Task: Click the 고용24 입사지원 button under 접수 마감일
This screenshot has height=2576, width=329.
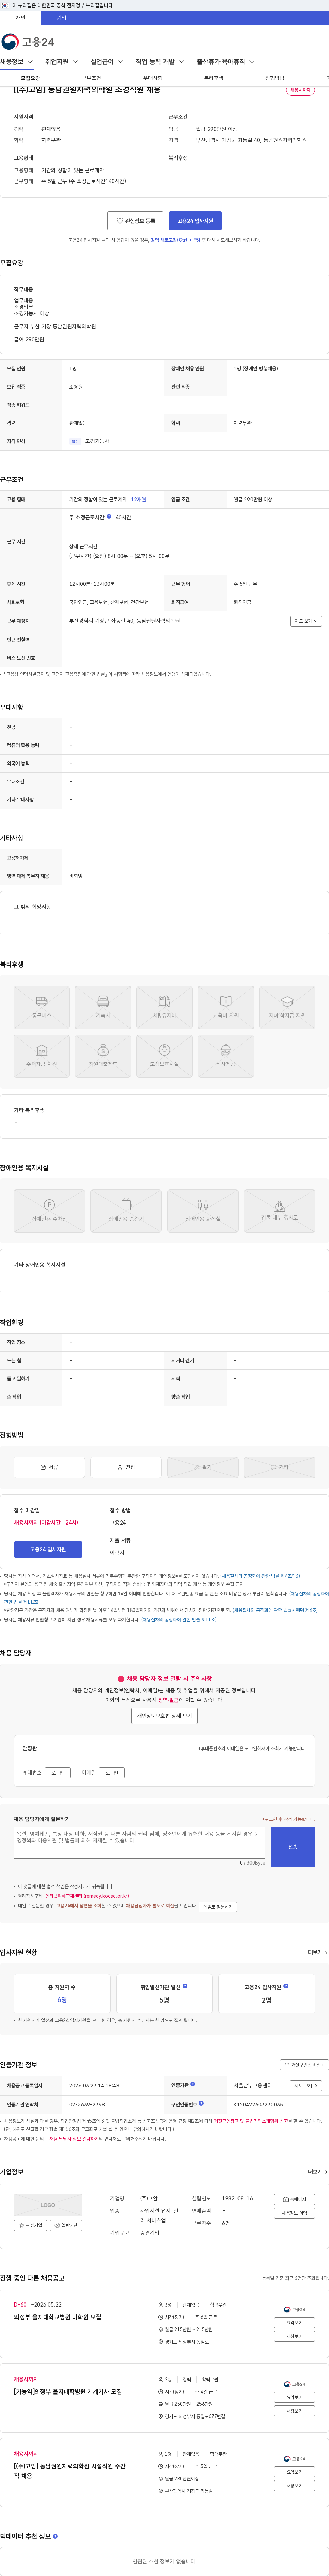Action: coord(48,1549)
